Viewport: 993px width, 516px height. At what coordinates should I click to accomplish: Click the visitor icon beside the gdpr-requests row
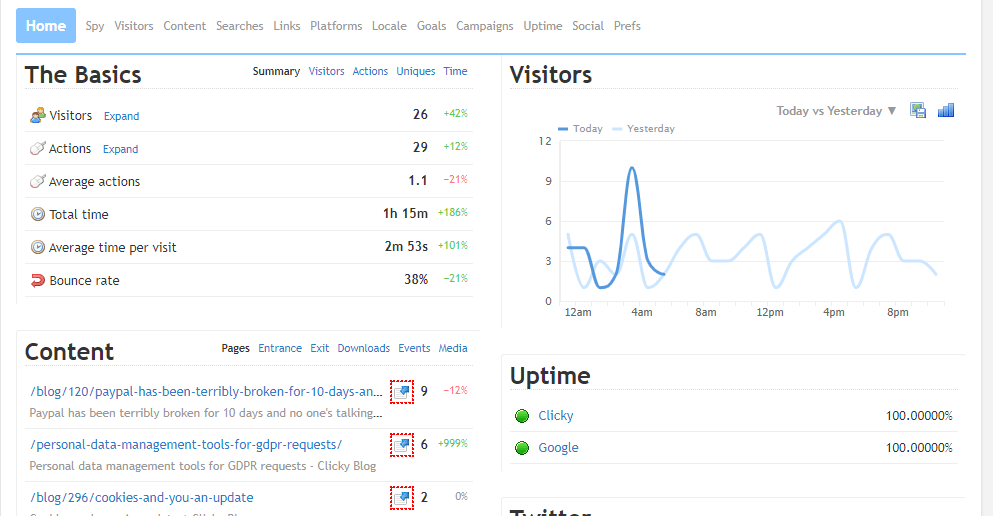pos(402,445)
